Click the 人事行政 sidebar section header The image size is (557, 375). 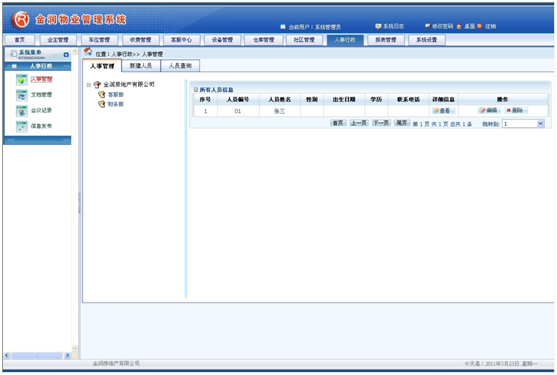click(38, 66)
